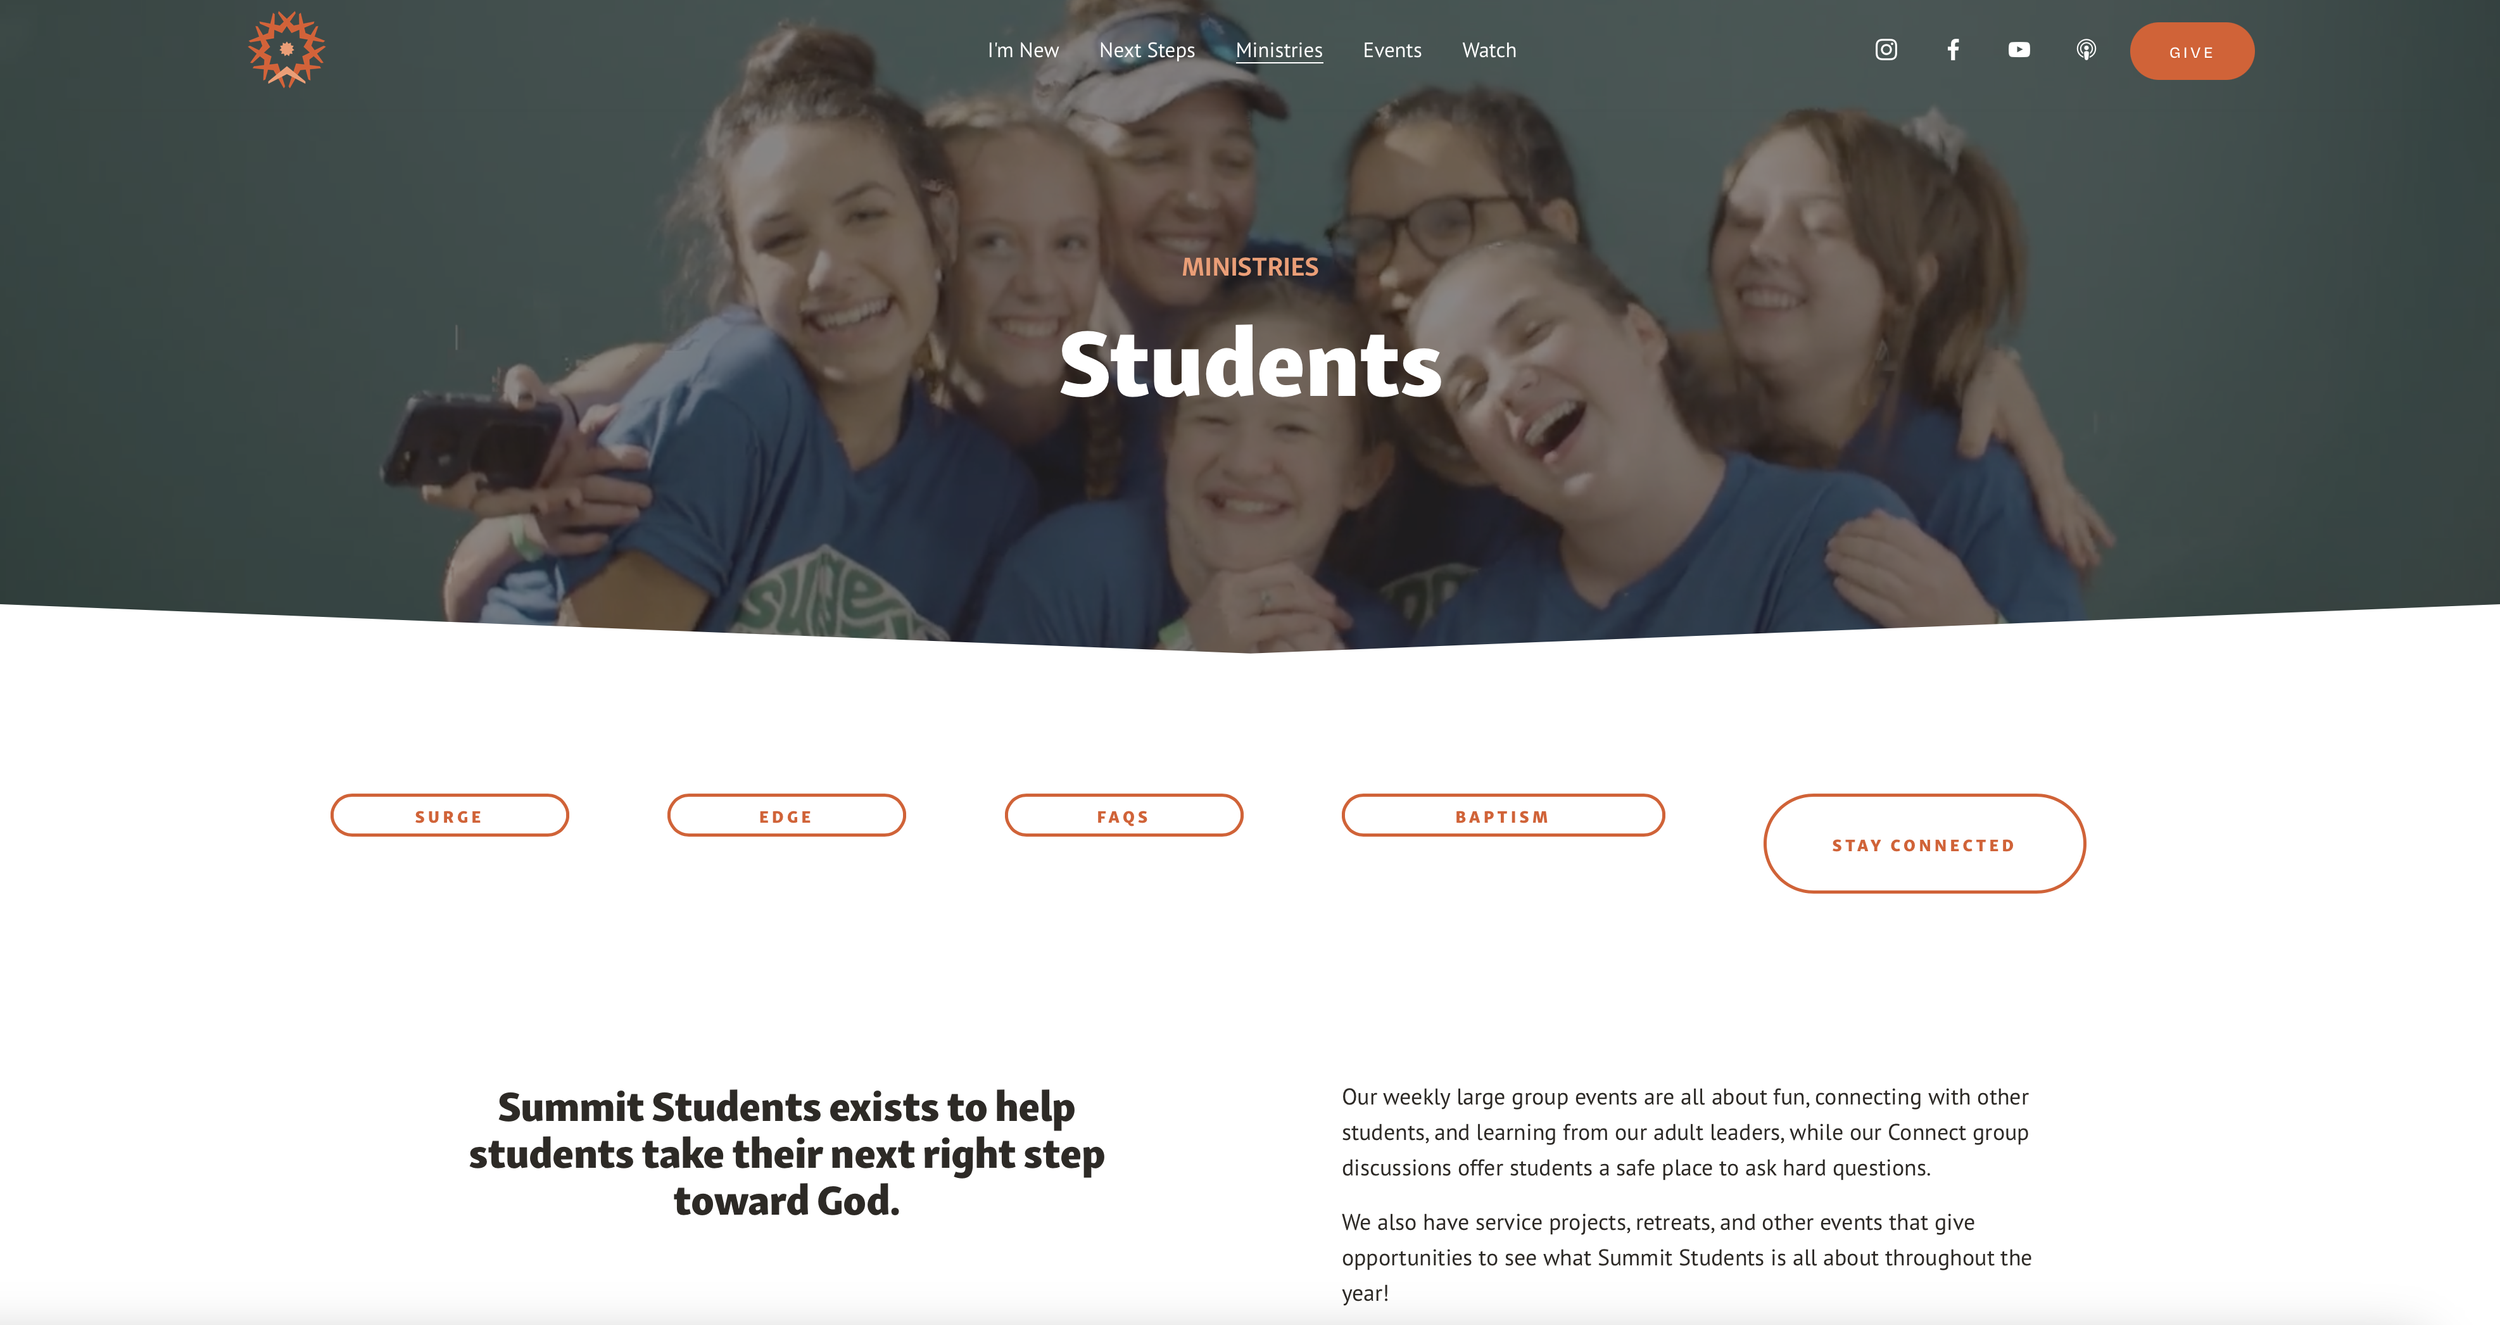Viewport: 2500px width, 1325px height.
Task: Go home via the orange starburst logo
Action: (287, 49)
